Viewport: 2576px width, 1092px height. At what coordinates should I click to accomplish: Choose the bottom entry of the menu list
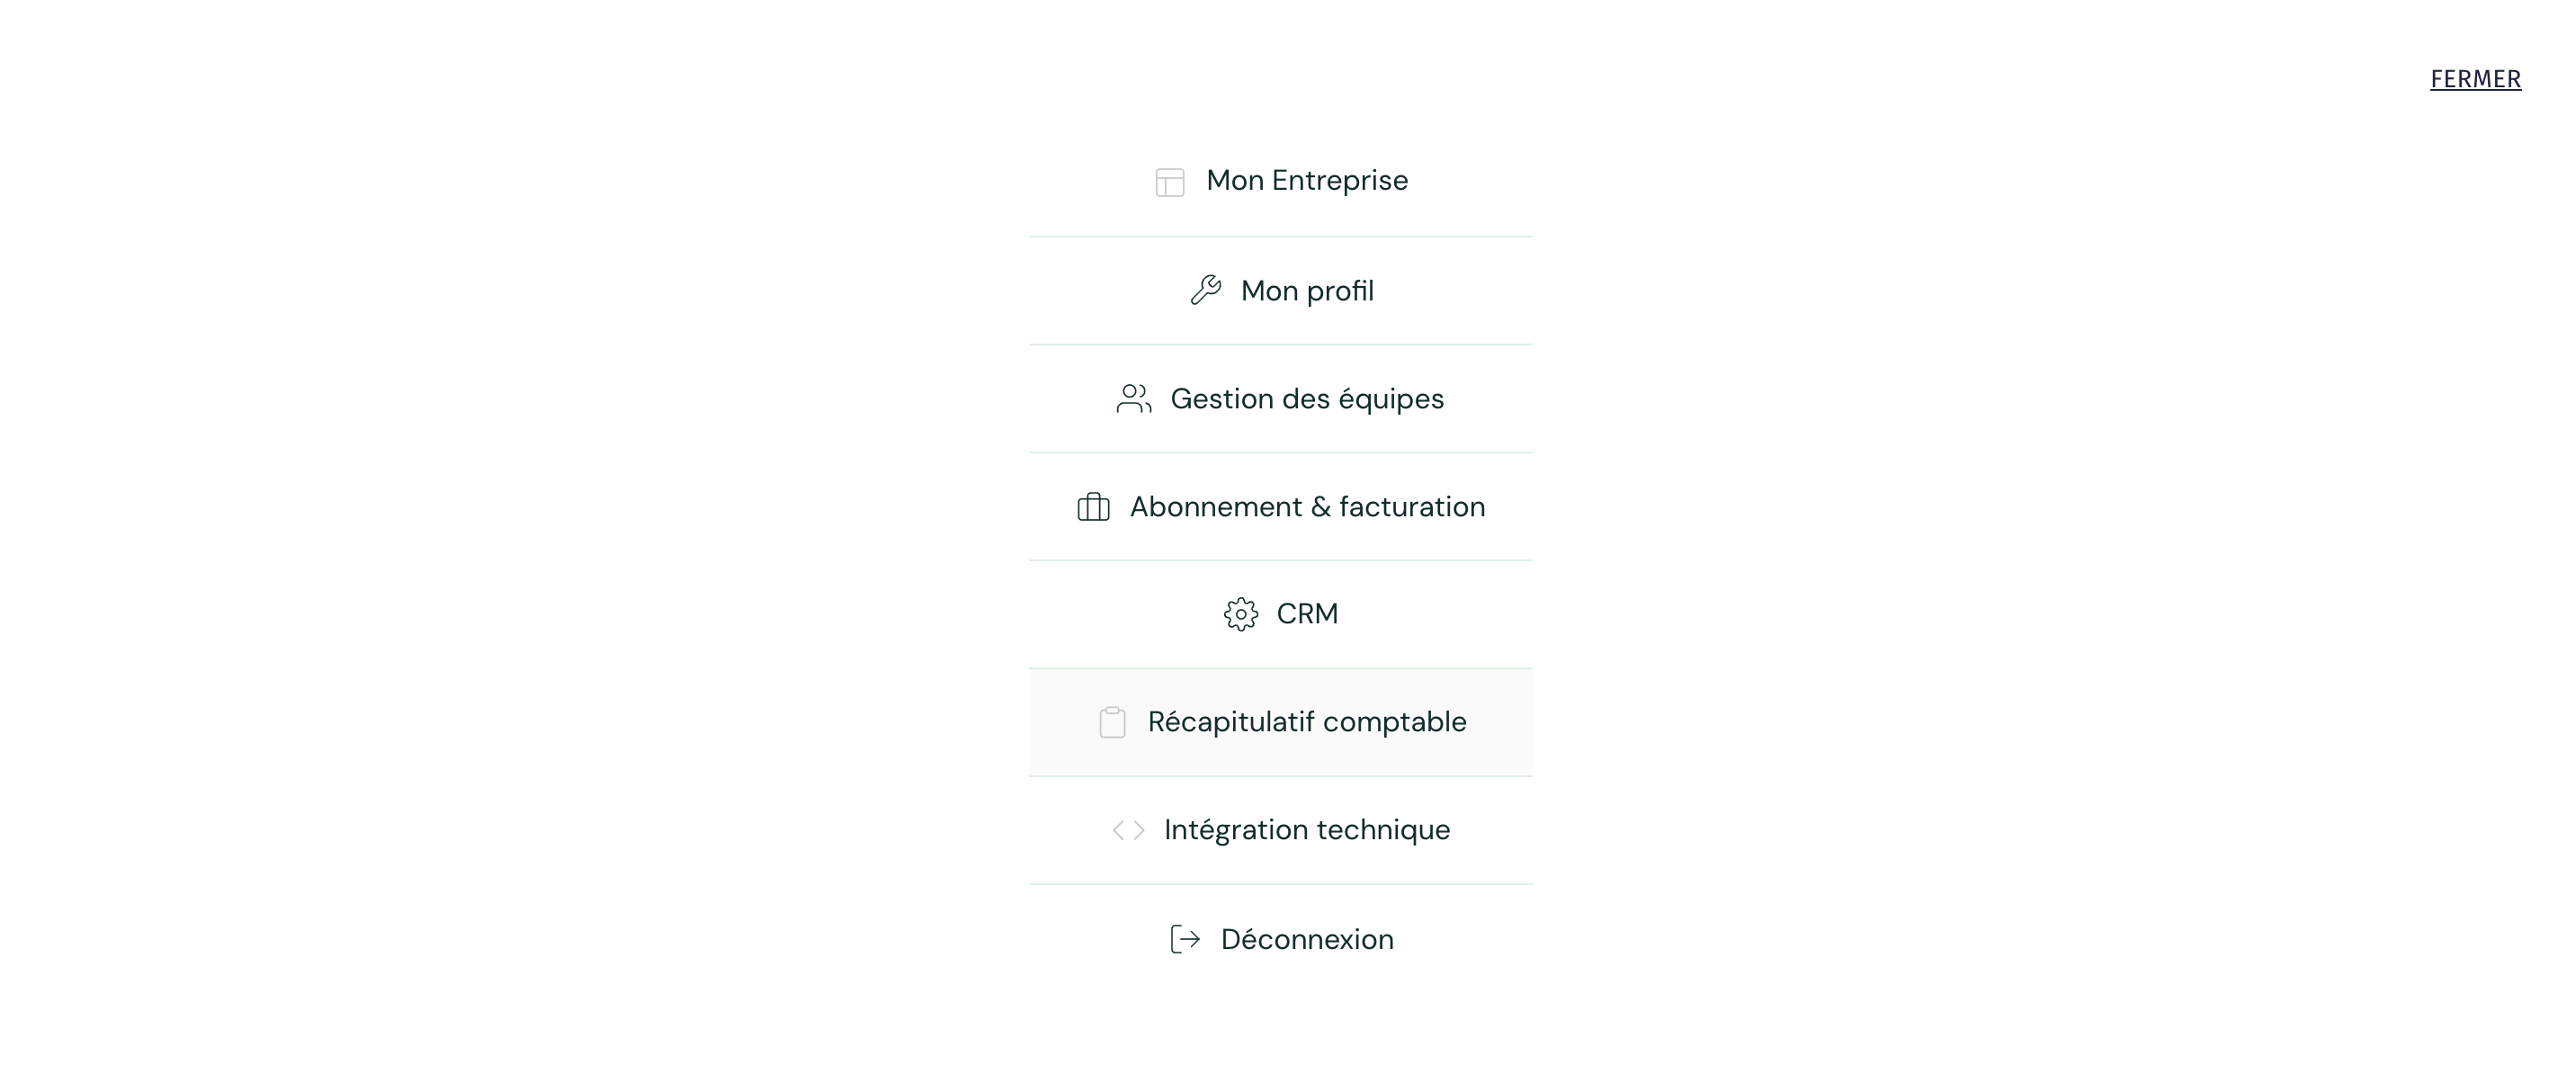pyautogui.click(x=1280, y=939)
